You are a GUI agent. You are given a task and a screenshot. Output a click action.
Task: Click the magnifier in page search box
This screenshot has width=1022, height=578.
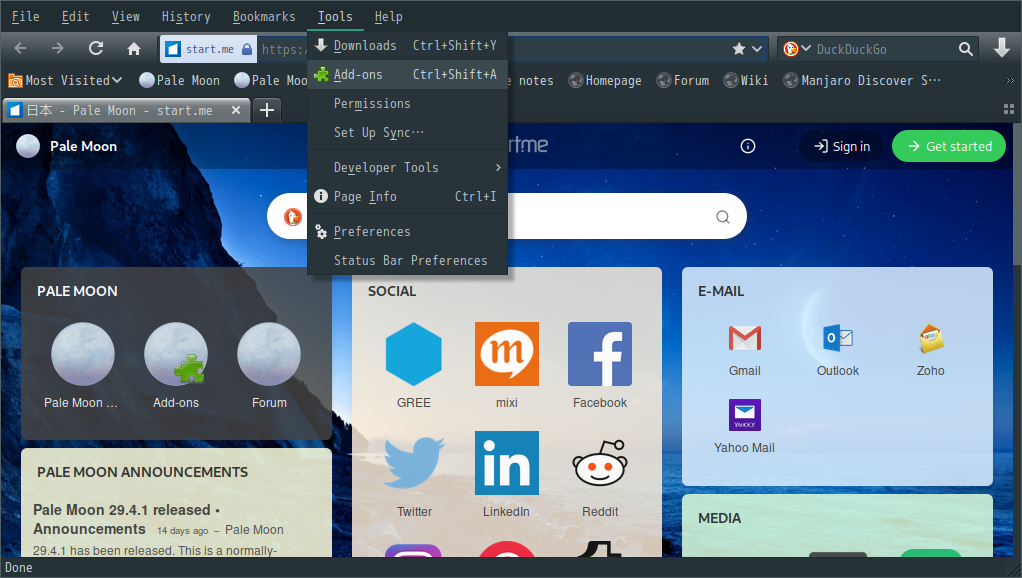click(x=722, y=216)
